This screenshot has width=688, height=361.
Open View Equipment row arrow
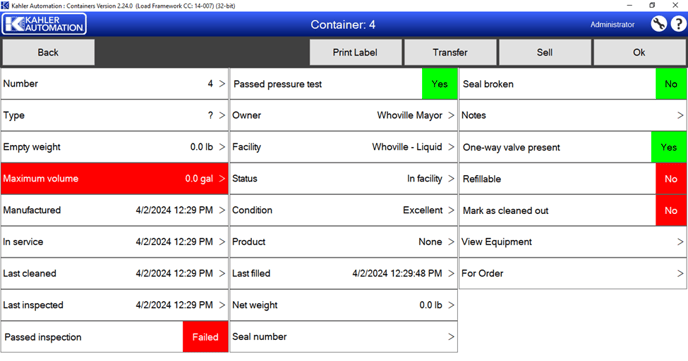[680, 242]
